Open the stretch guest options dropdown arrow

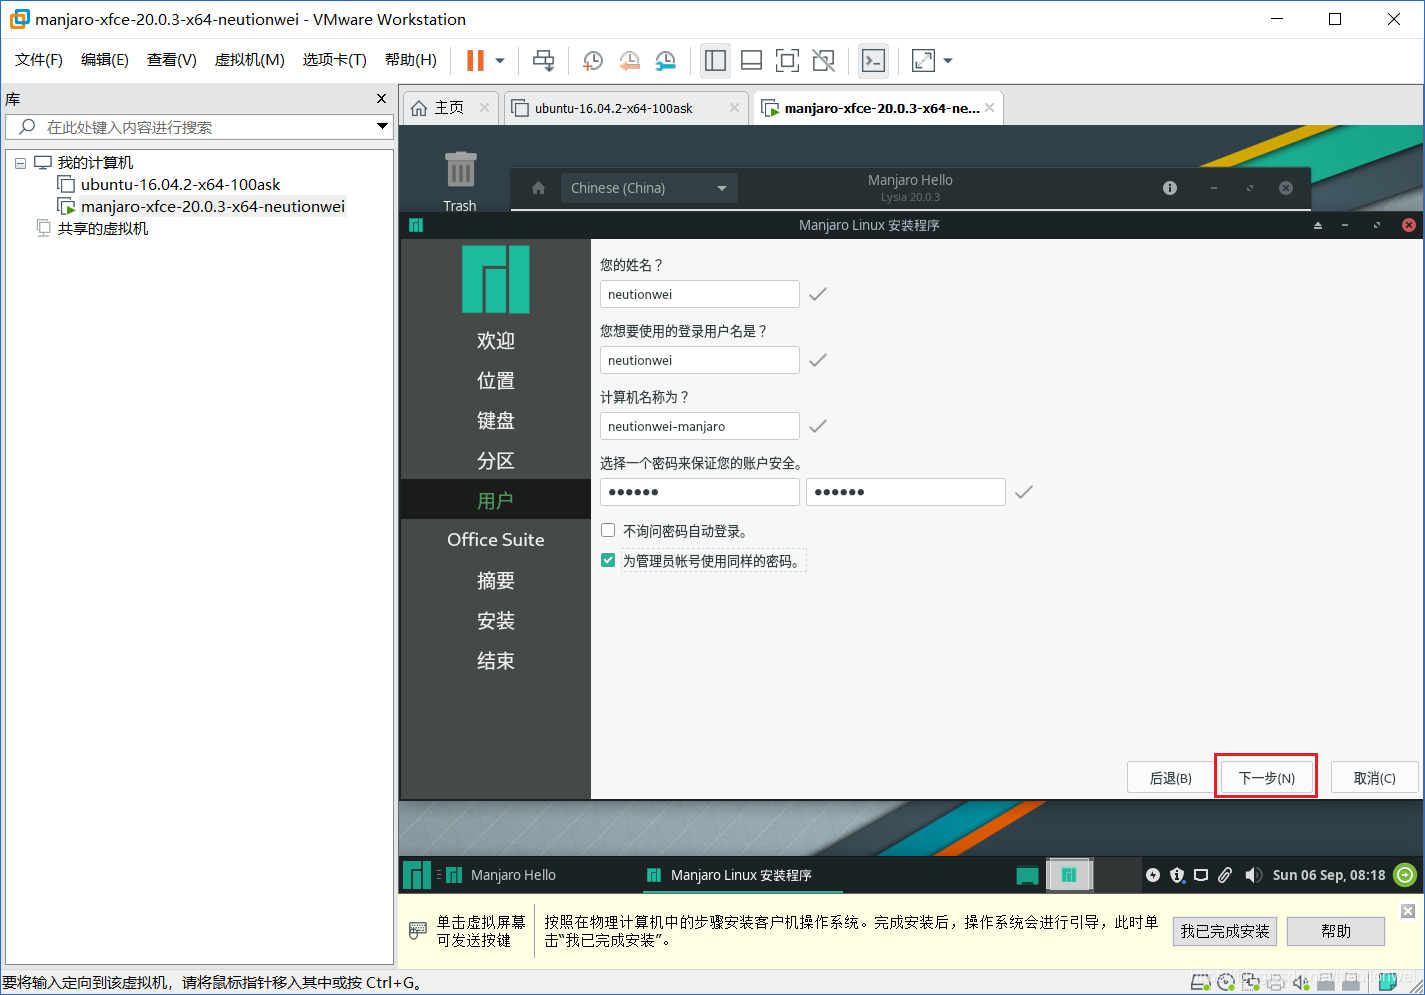[948, 61]
